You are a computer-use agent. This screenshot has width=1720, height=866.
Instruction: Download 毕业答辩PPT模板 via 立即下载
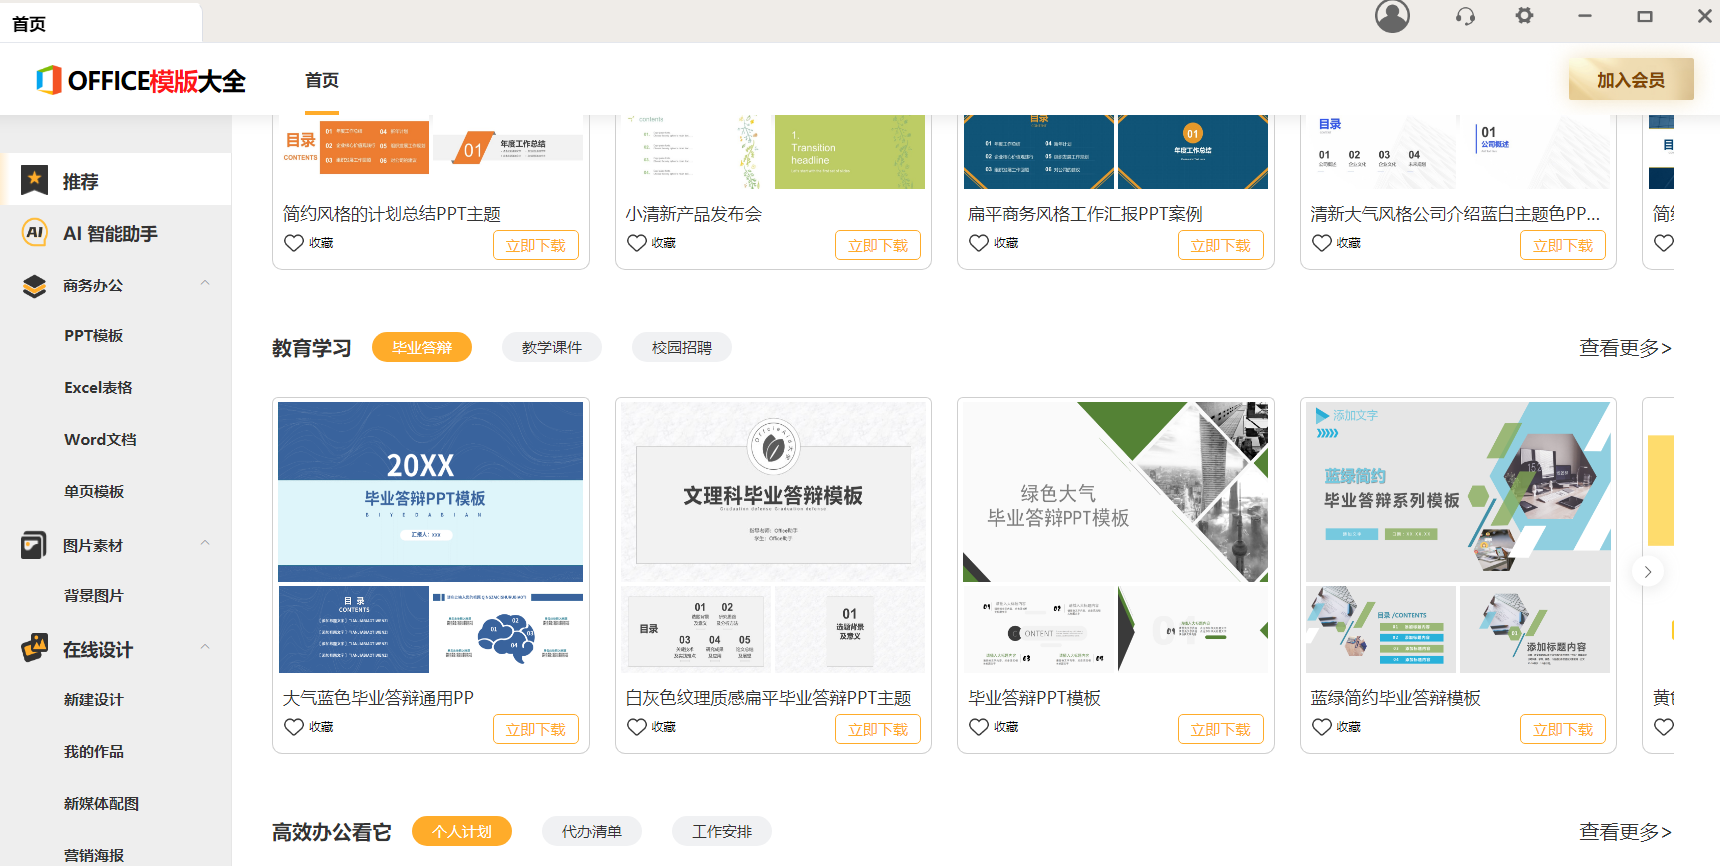pos(1221,729)
